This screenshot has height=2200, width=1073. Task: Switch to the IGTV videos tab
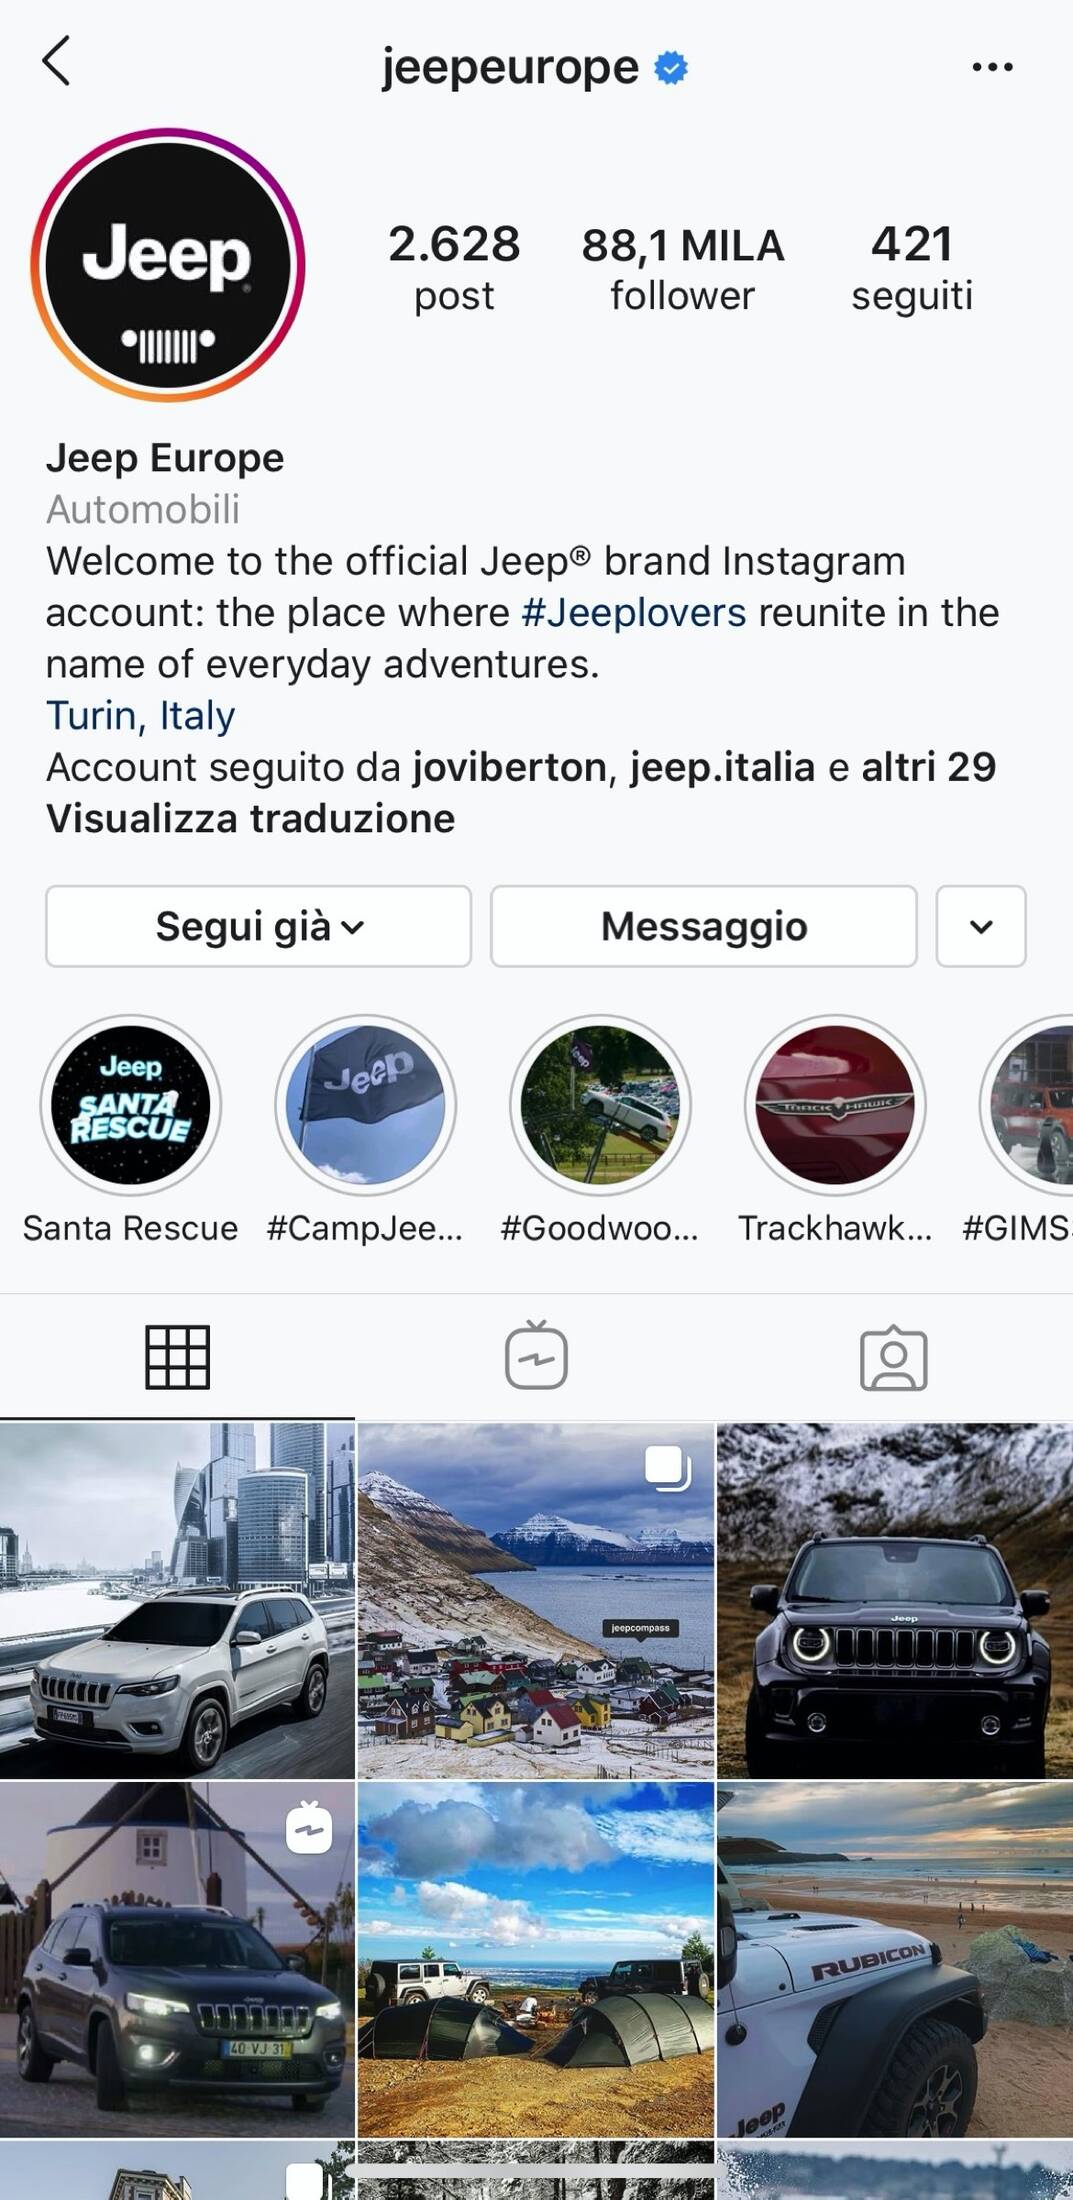click(536, 1356)
